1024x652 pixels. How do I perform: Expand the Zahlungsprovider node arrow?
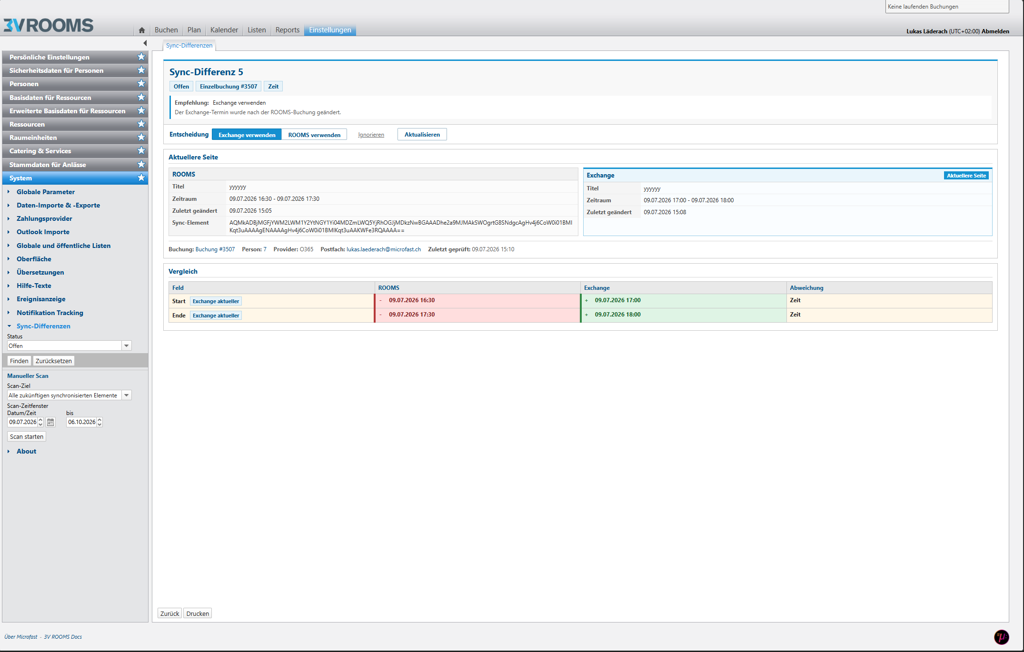[x=8, y=219]
